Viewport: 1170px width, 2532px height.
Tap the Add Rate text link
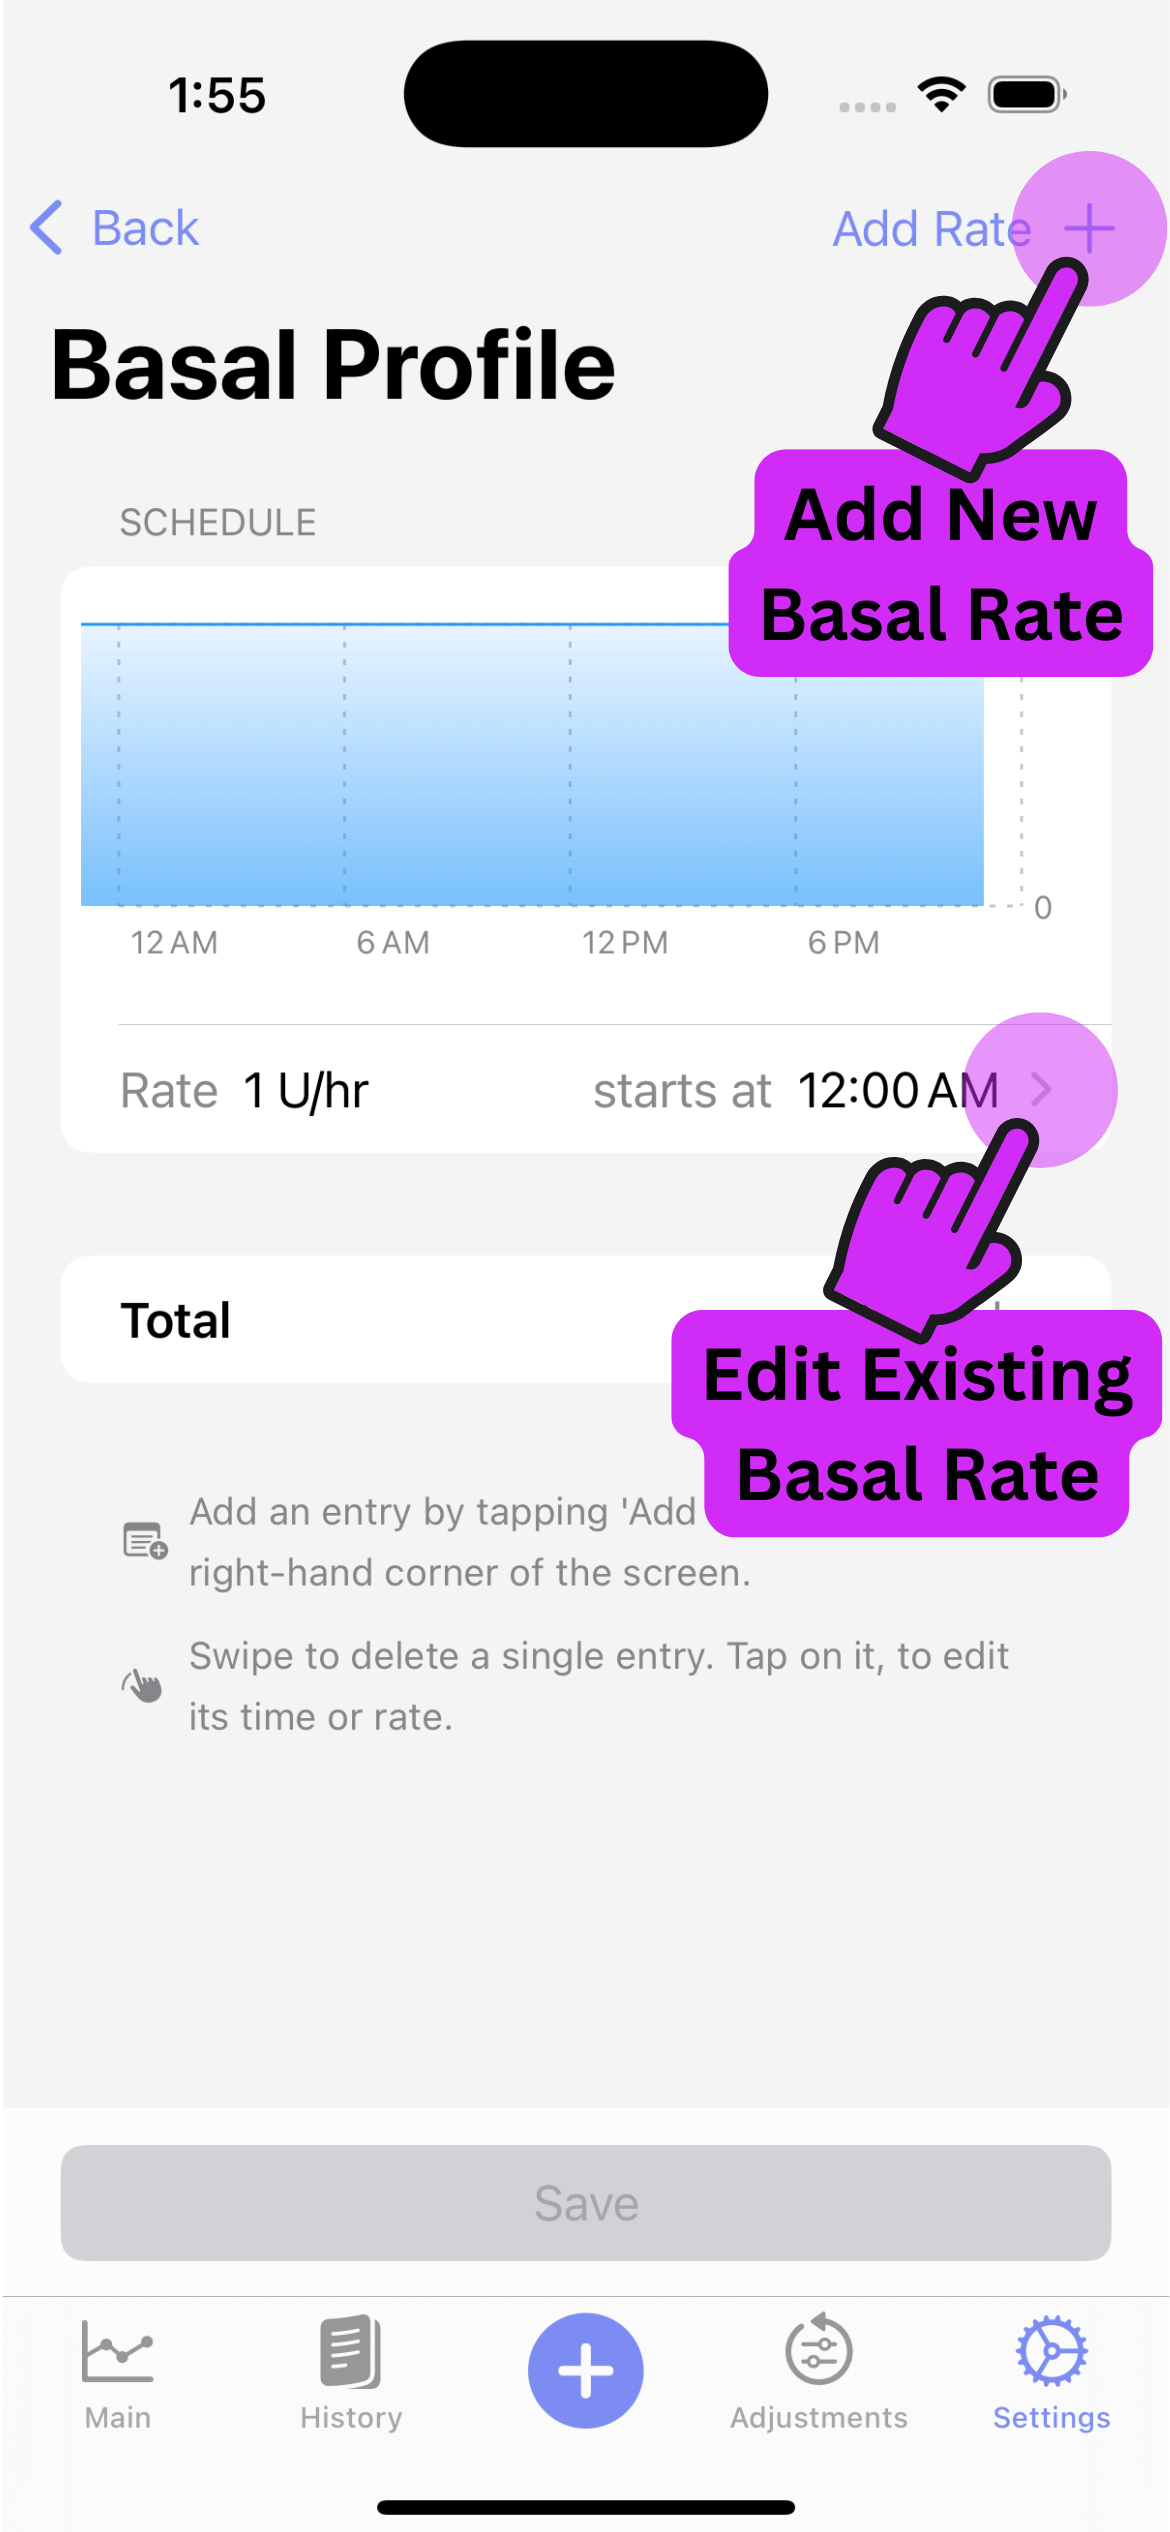point(931,229)
